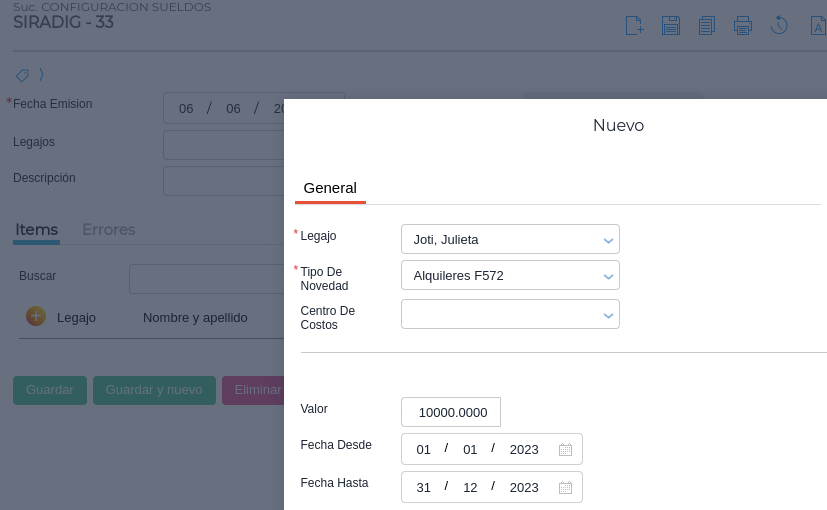Image resolution: width=827 pixels, height=510 pixels.
Task: Open the Fecha Desde calendar picker
Action: click(565, 450)
